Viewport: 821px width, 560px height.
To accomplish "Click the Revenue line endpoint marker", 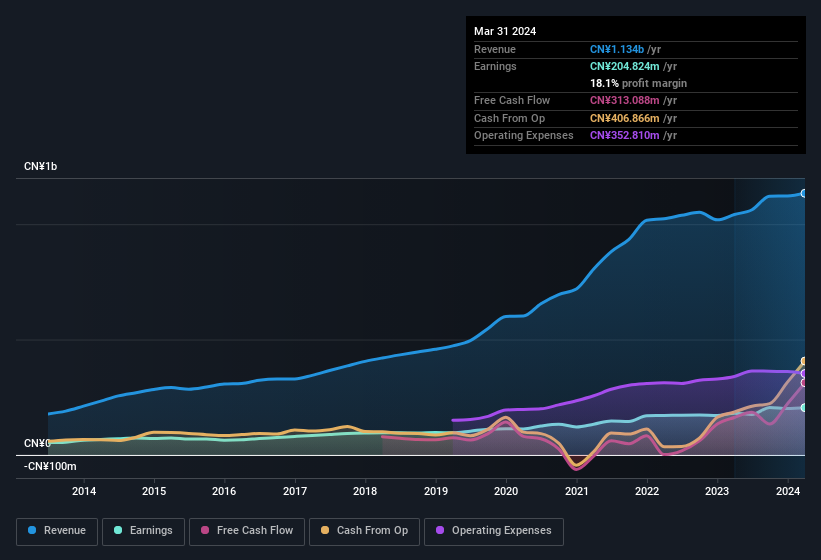I will (804, 193).
